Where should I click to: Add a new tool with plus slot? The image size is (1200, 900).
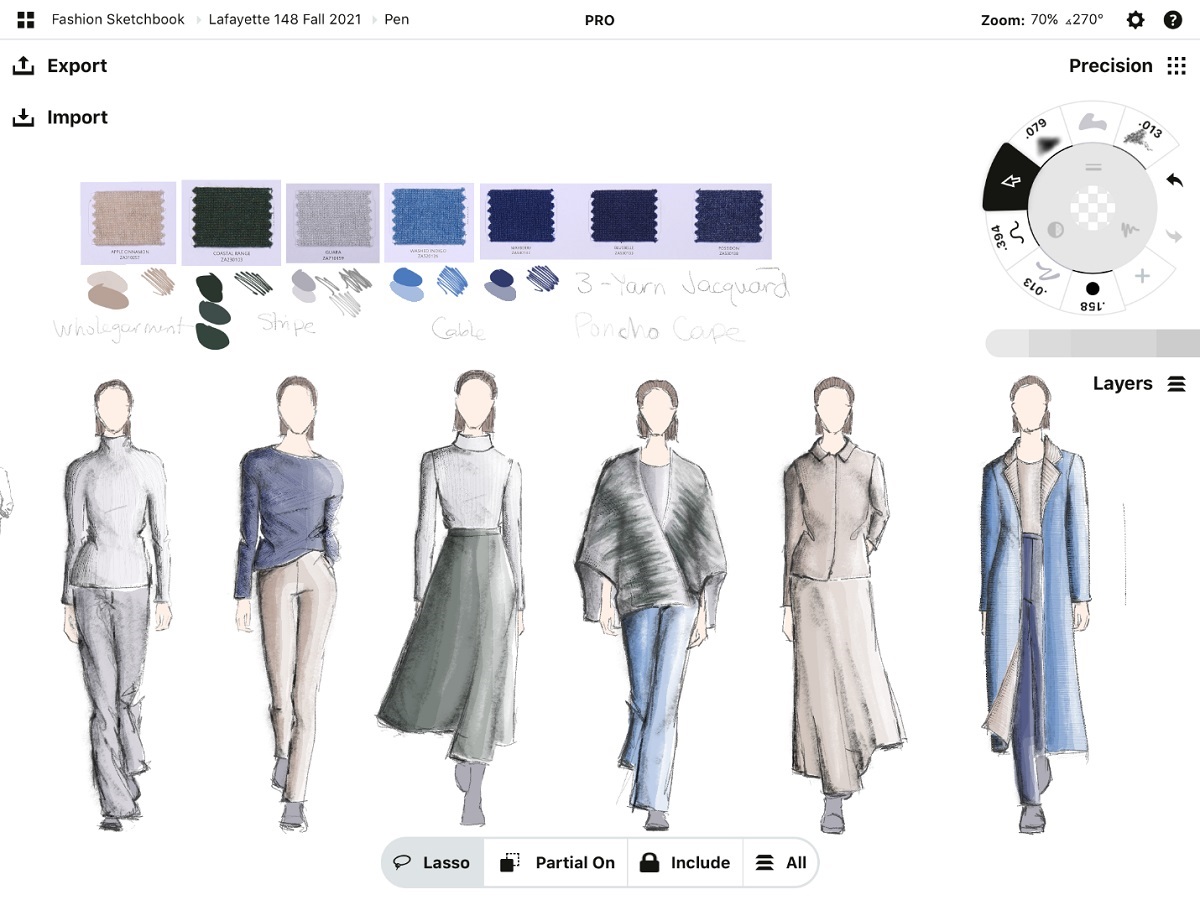[1141, 276]
